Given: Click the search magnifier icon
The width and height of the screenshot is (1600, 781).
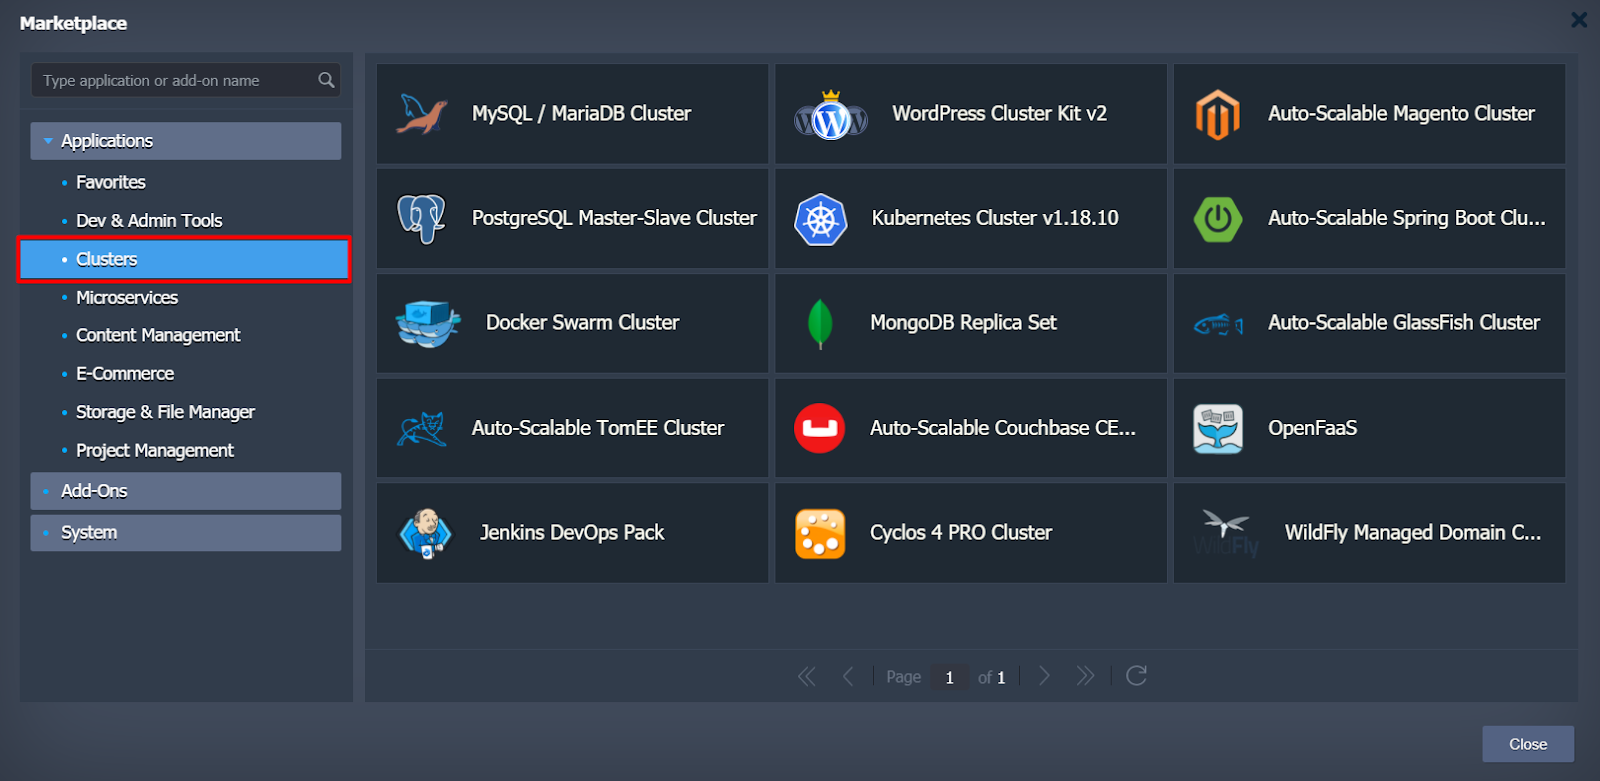Looking at the screenshot, I should tap(326, 80).
